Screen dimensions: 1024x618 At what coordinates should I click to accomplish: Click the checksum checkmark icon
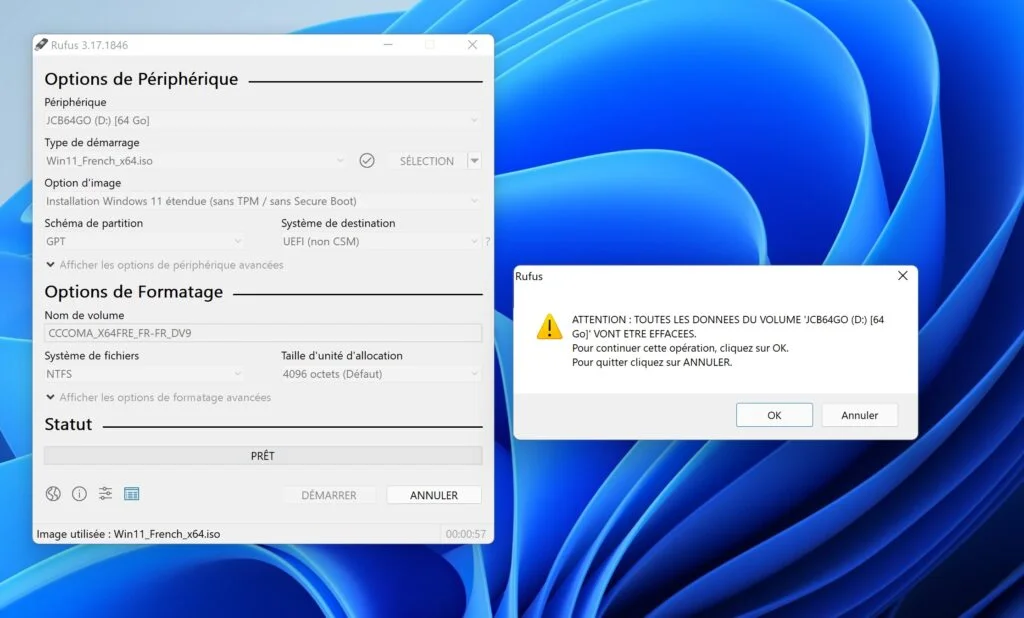[x=367, y=161]
